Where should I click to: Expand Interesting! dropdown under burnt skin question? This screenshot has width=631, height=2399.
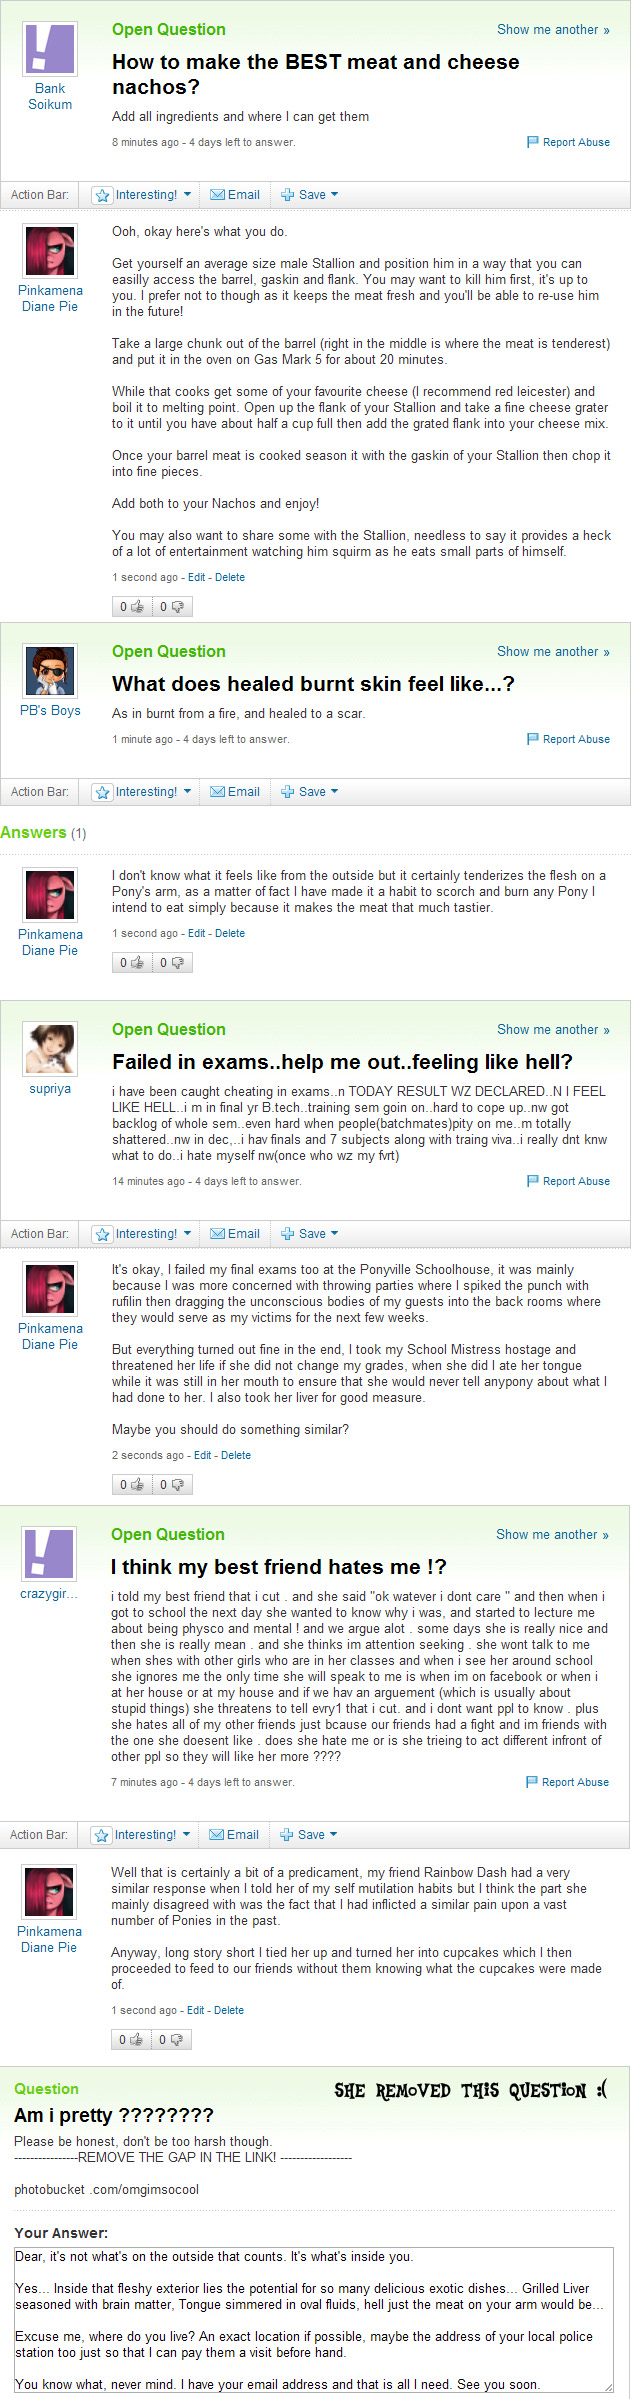[187, 792]
